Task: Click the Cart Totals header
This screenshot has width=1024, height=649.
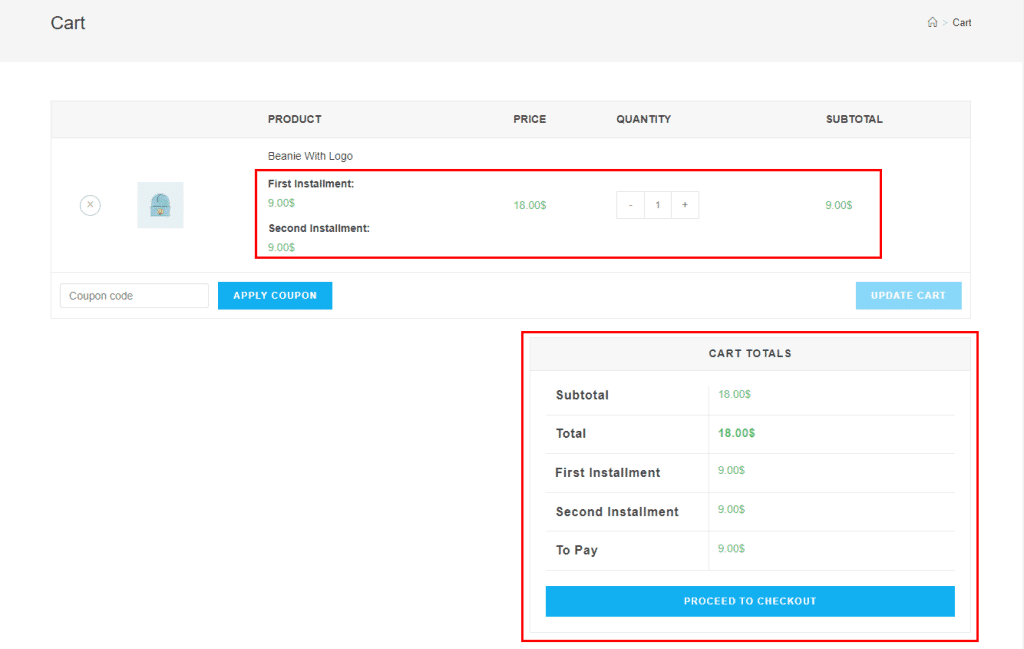Action: tap(749, 353)
